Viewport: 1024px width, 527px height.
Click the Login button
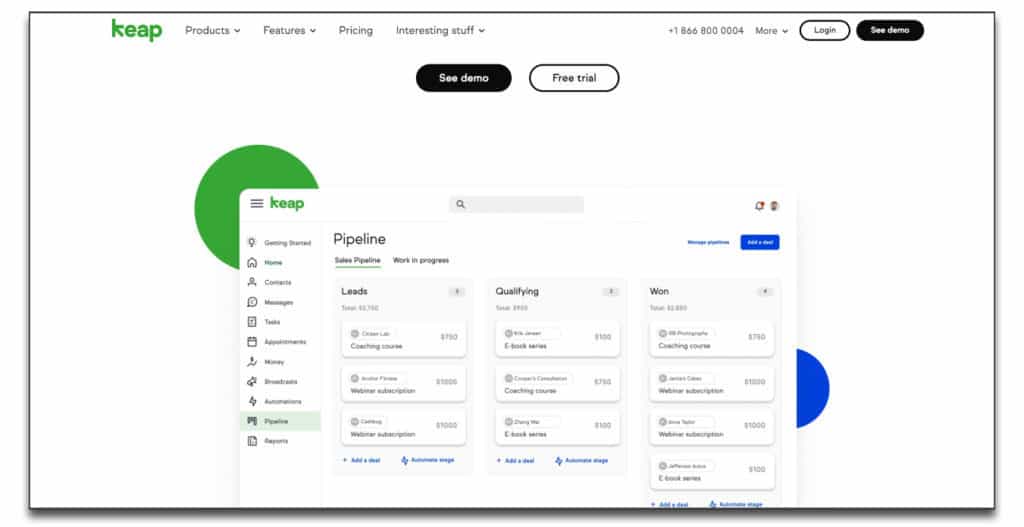[824, 30]
